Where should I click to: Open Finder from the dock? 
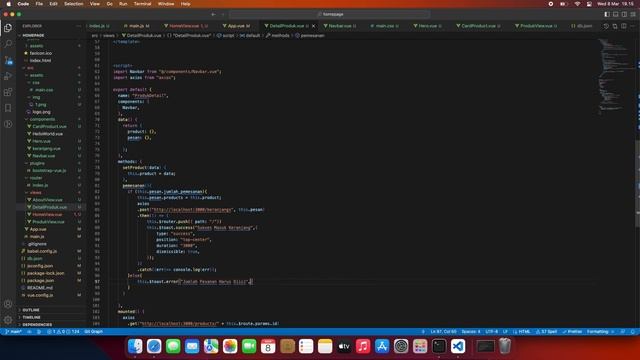point(135,347)
